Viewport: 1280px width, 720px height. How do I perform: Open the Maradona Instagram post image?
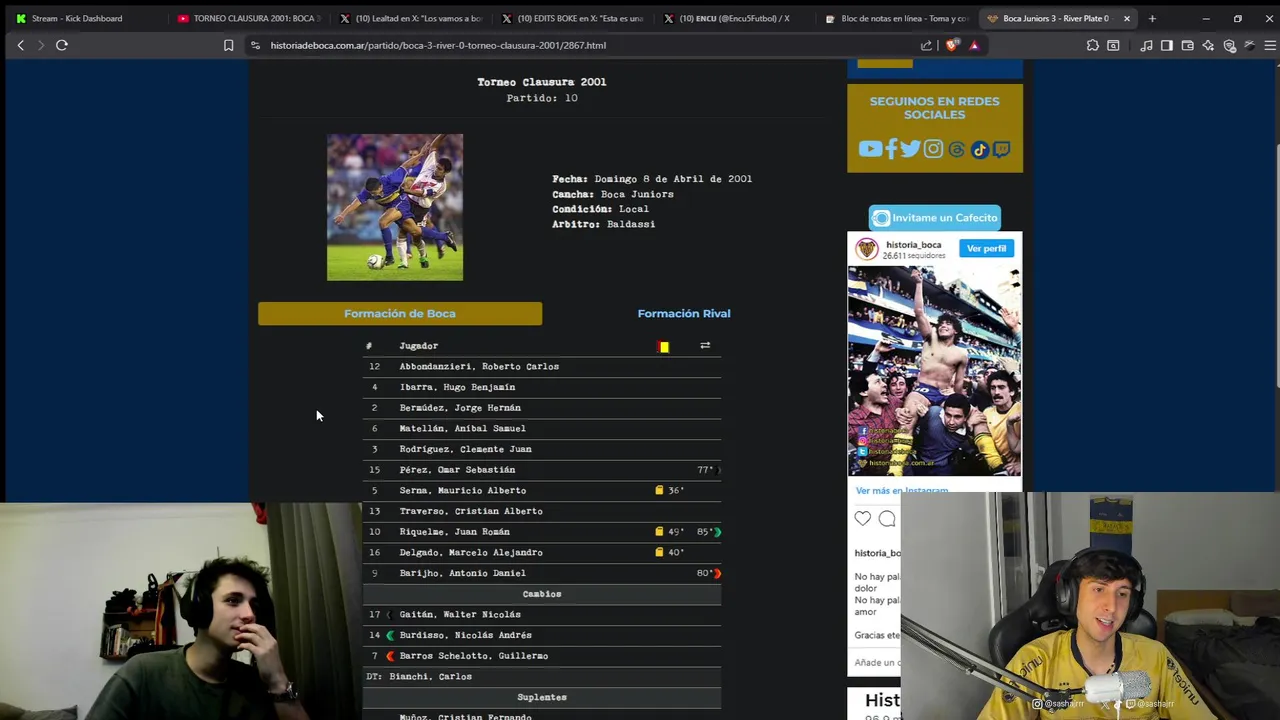pos(934,371)
